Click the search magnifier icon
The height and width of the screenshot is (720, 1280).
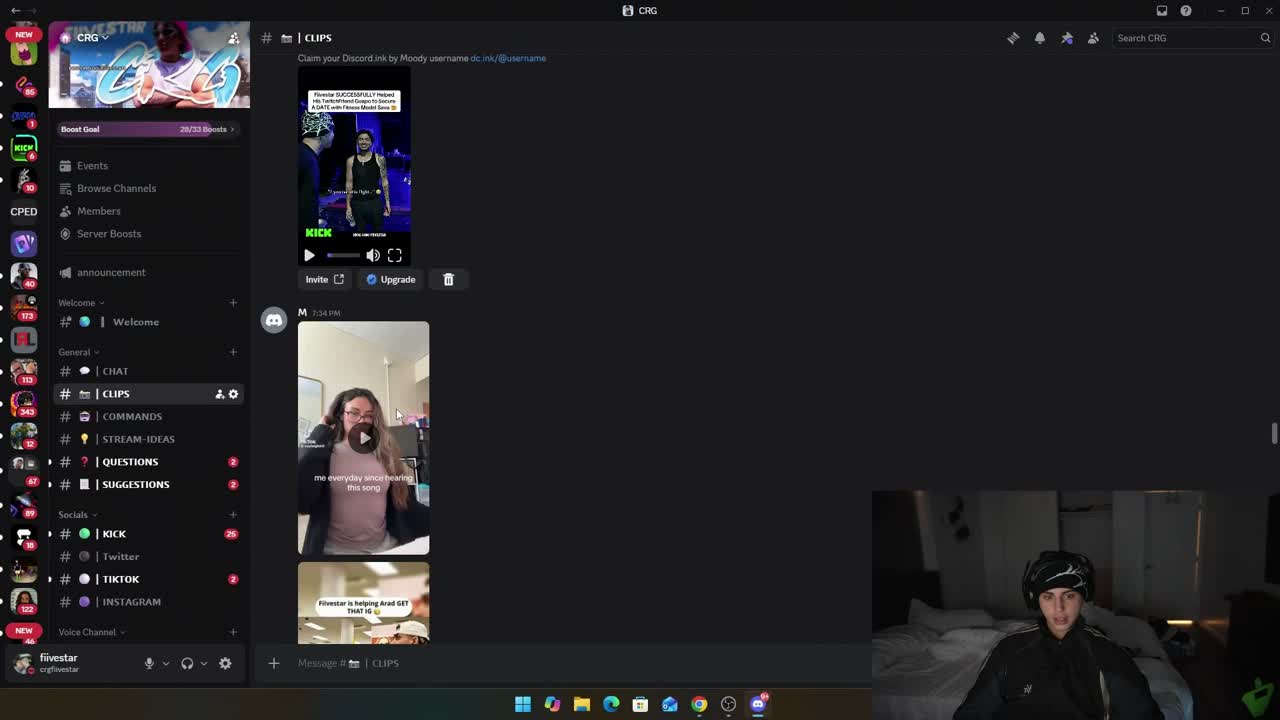pos(1265,38)
